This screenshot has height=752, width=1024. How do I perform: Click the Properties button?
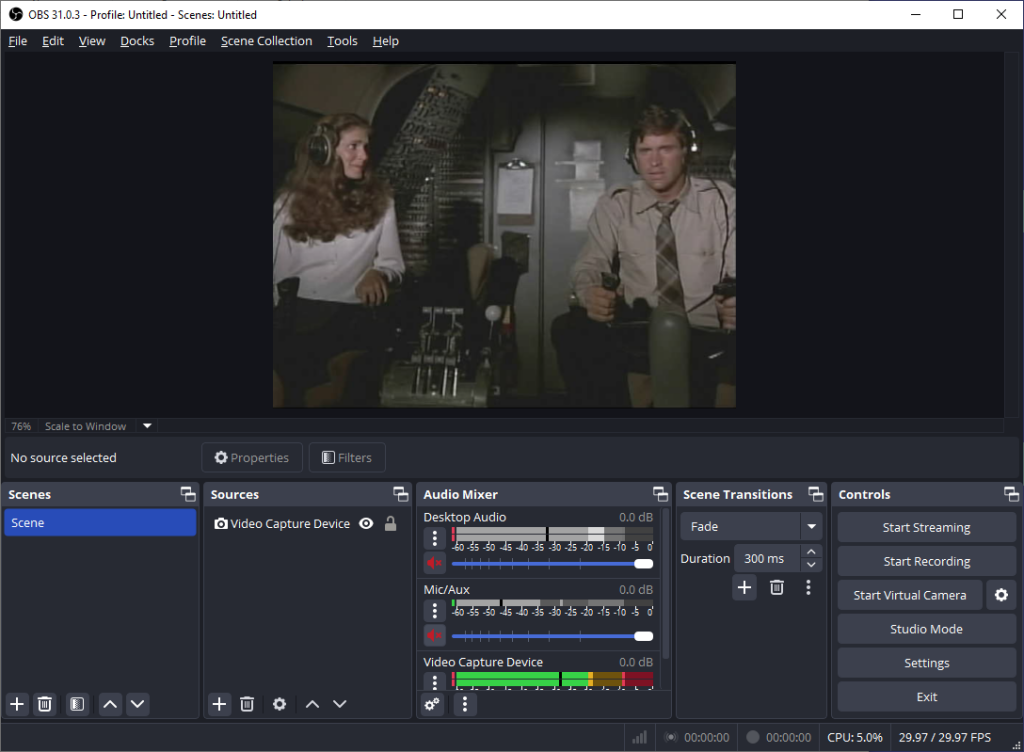252,458
